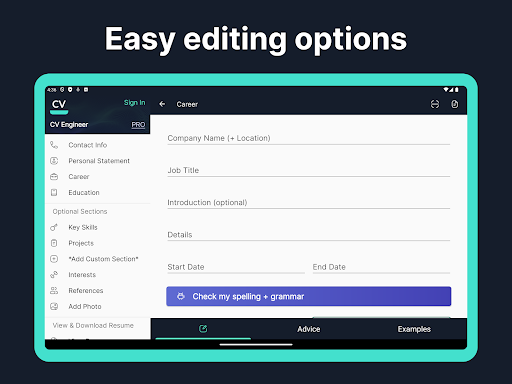Open the Key Skills key icon

coord(54,227)
